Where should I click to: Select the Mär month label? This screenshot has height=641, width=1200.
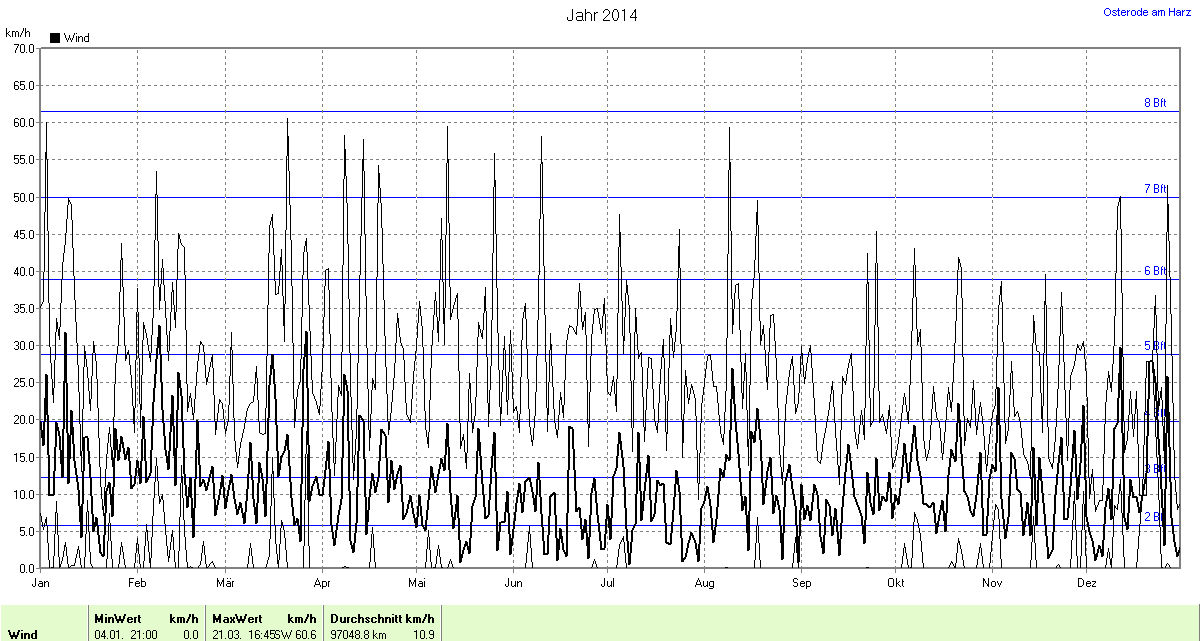click(225, 582)
